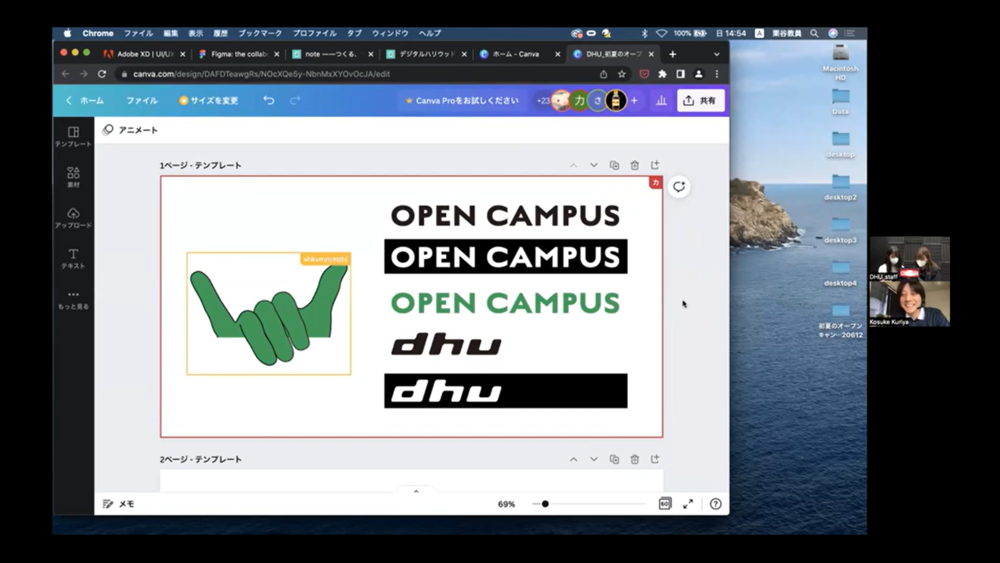Open More (もっと見る) sidebar options

pyautogui.click(x=73, y=299)
